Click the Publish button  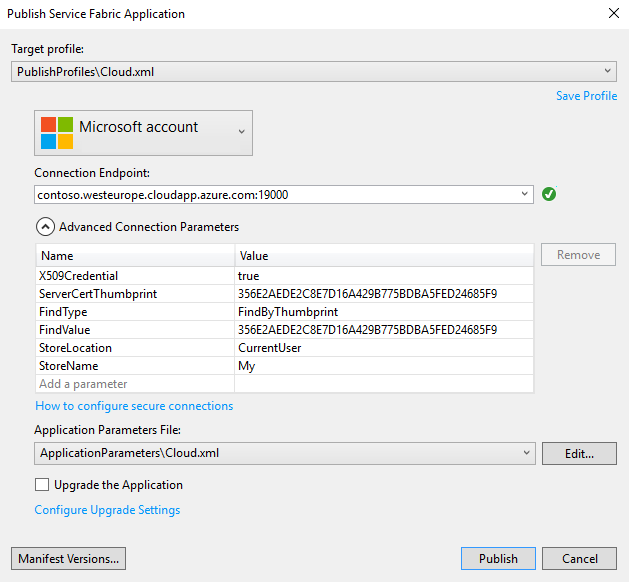point(498,558)
